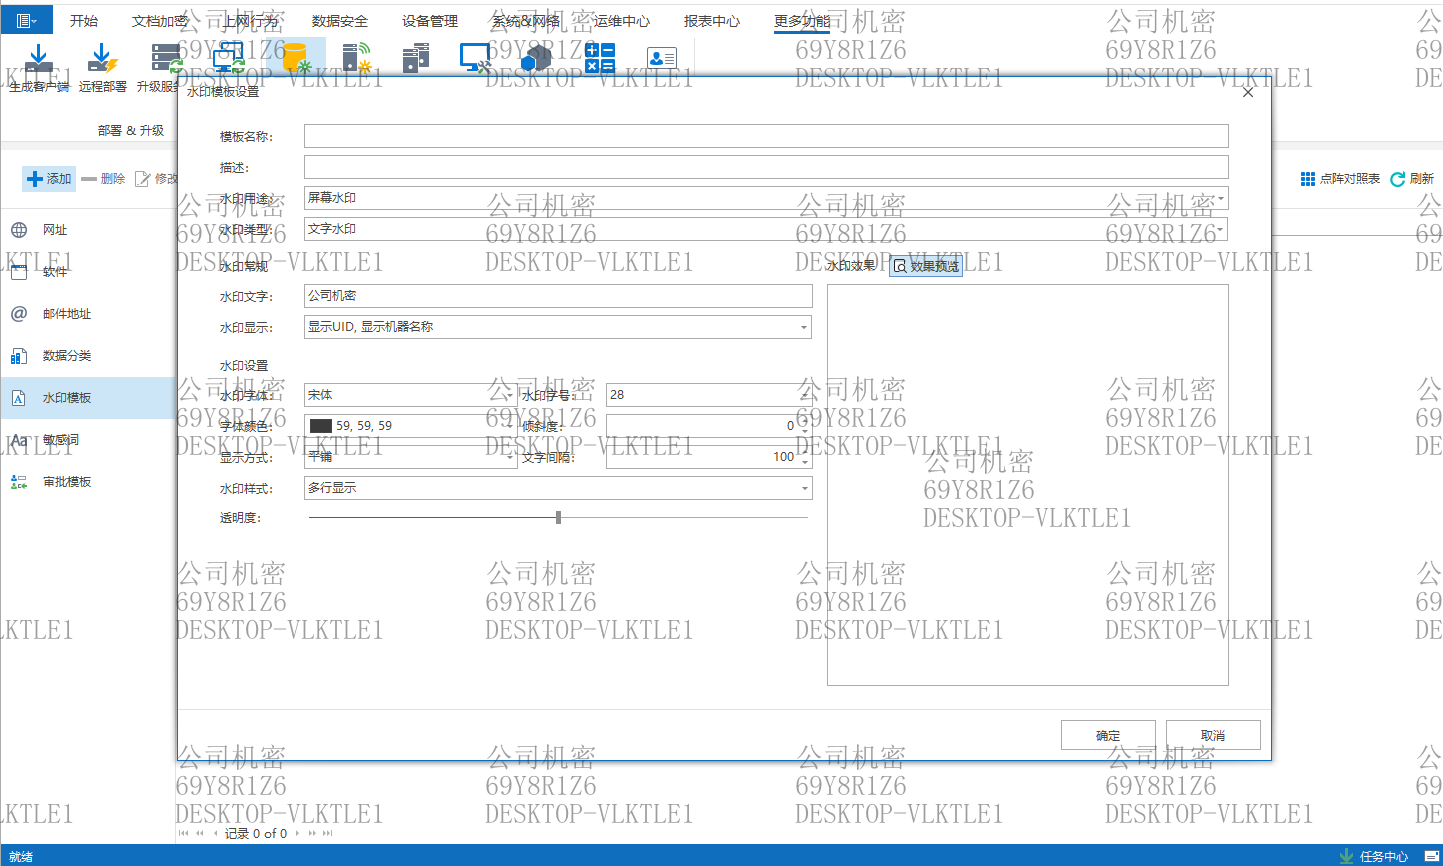This screenshot has height=866, width=1443.
Task: Click the 刷新 refresh icon
Action: pos(1398,179)
